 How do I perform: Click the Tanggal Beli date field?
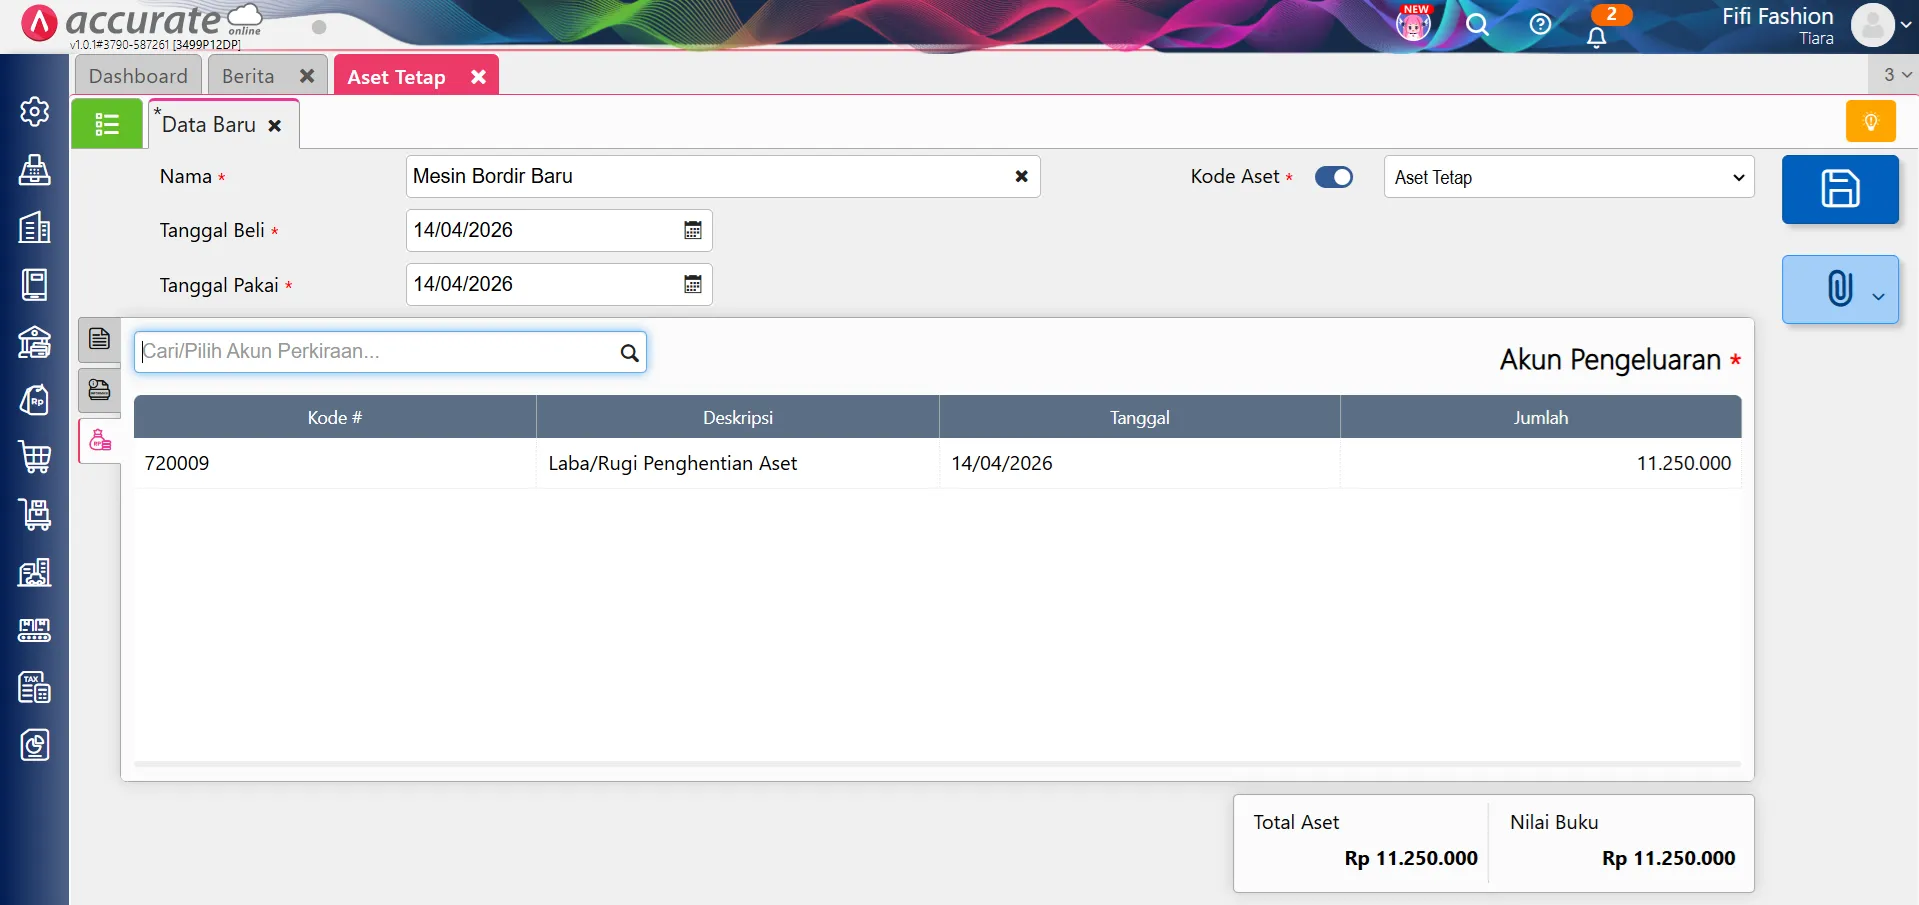[559, 230]
